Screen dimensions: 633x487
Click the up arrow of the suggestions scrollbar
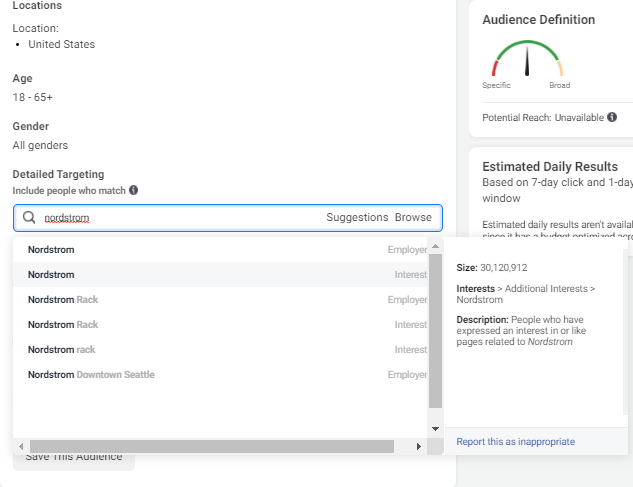click(435, 246)
